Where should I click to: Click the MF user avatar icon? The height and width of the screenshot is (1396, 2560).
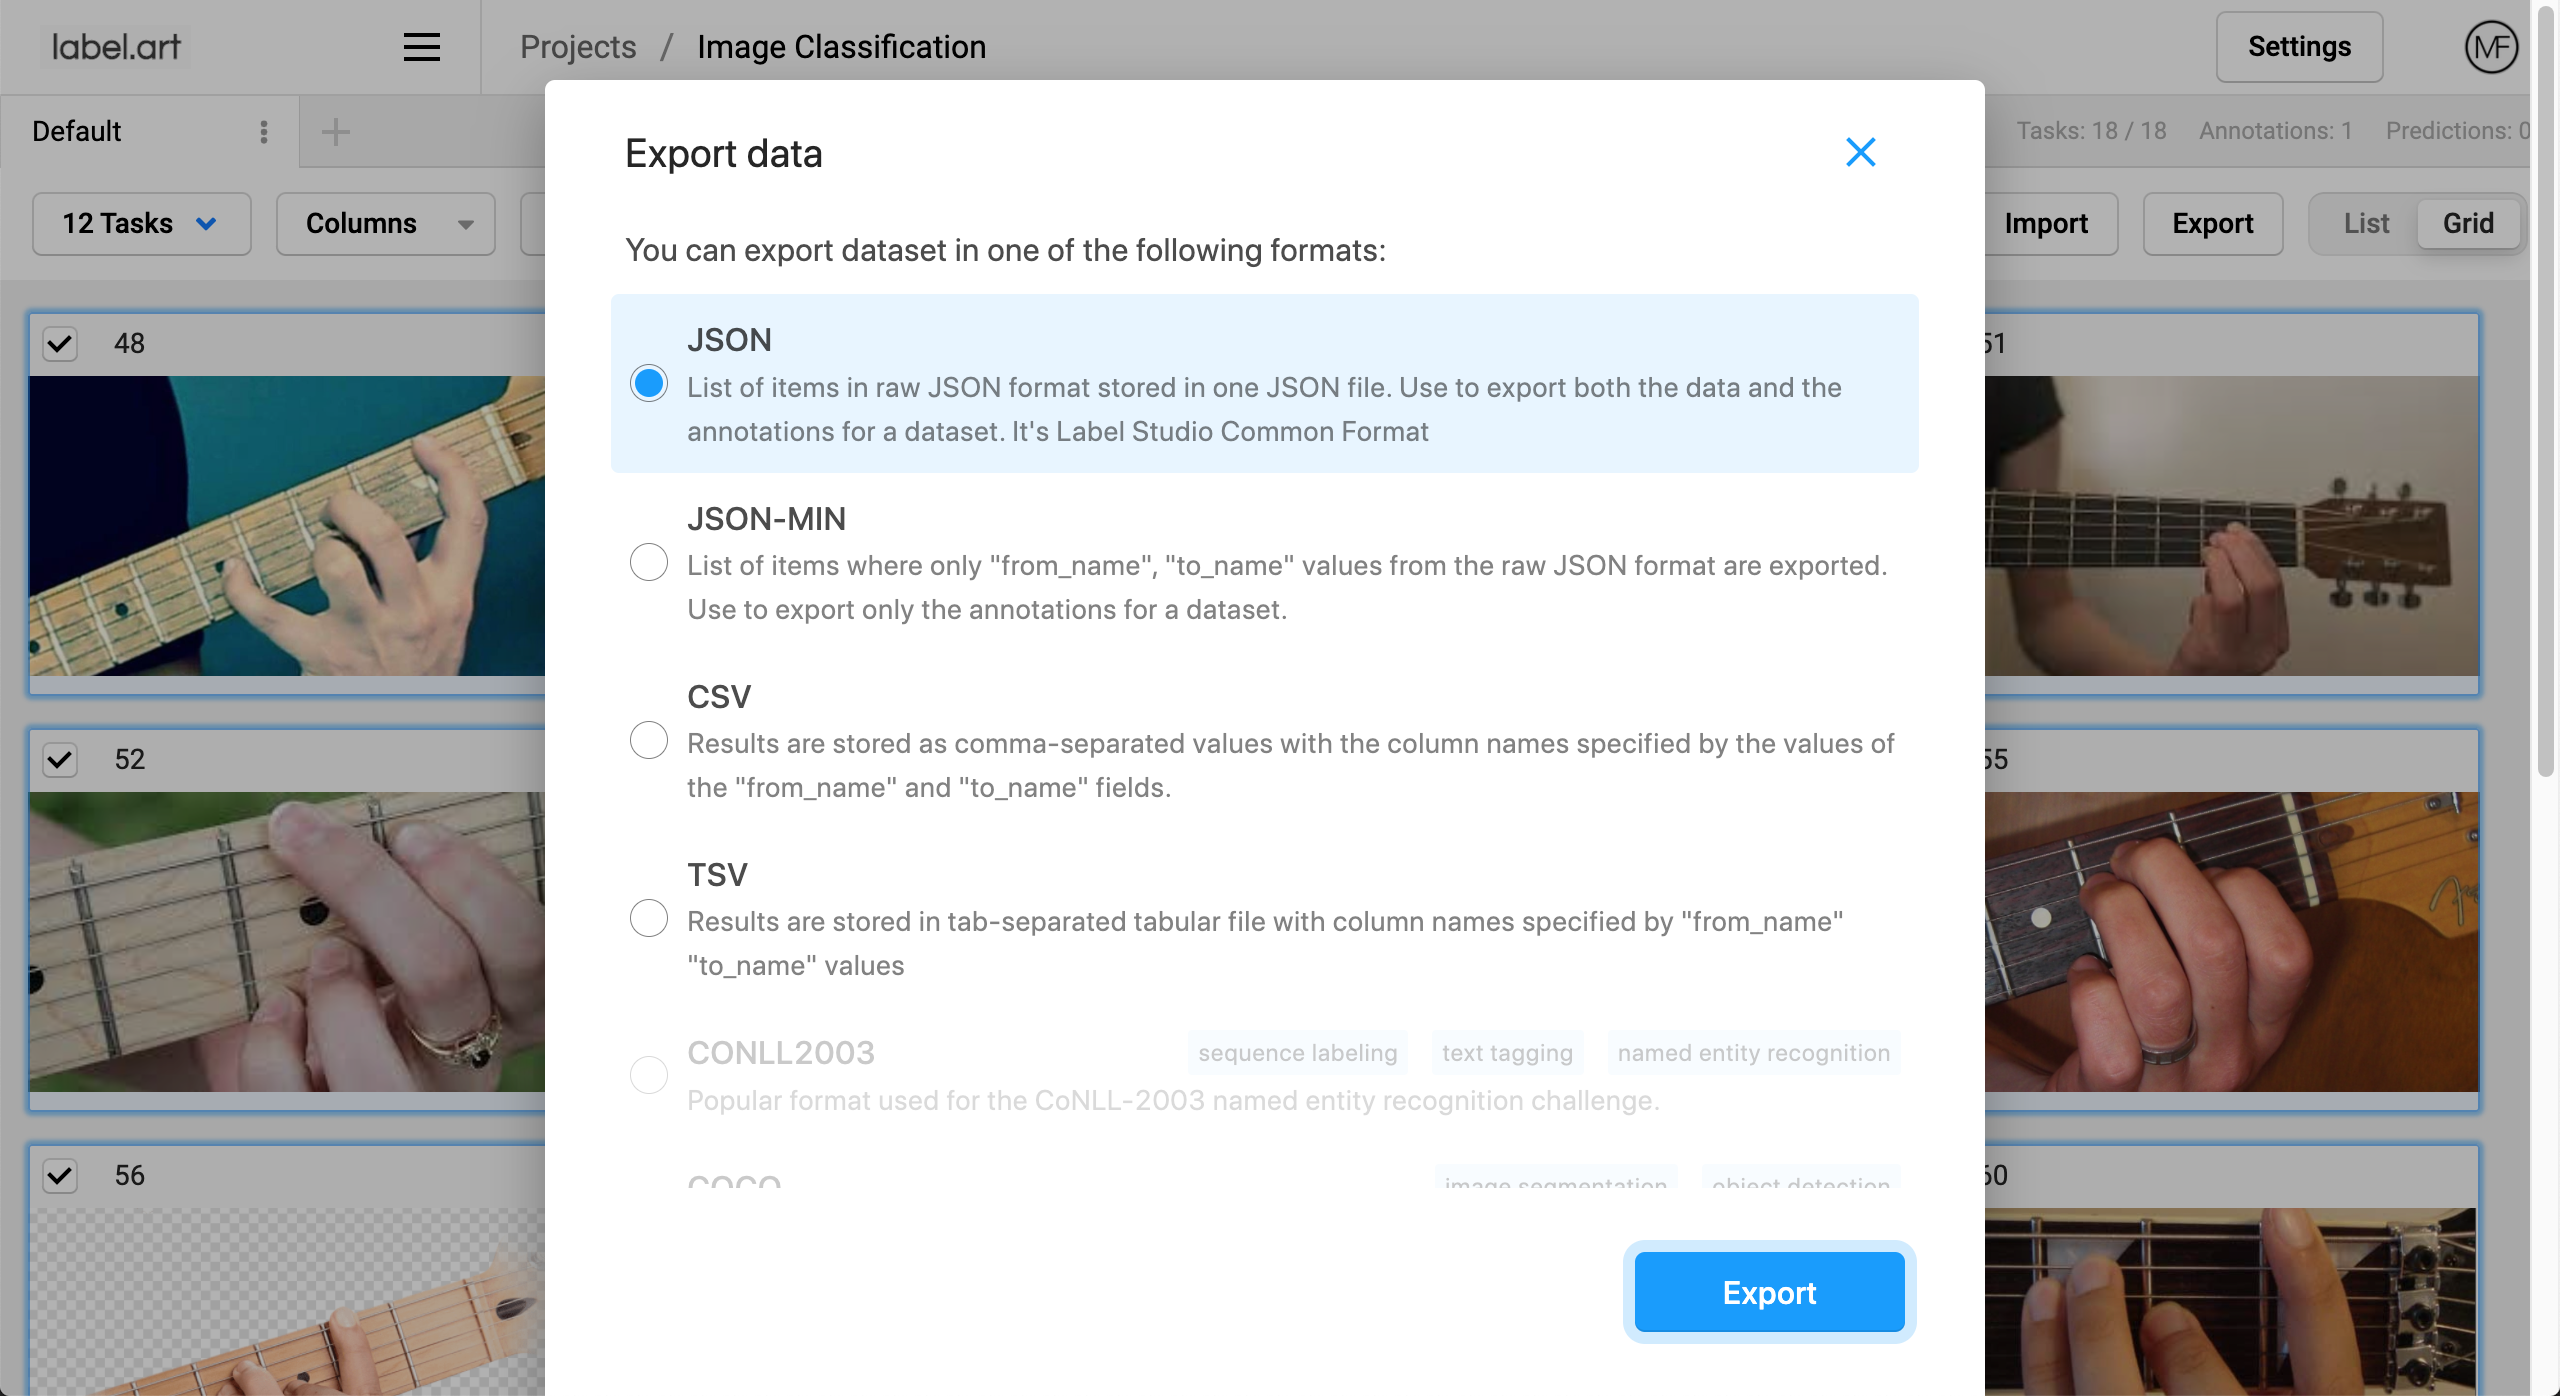tap(2491, 47)
